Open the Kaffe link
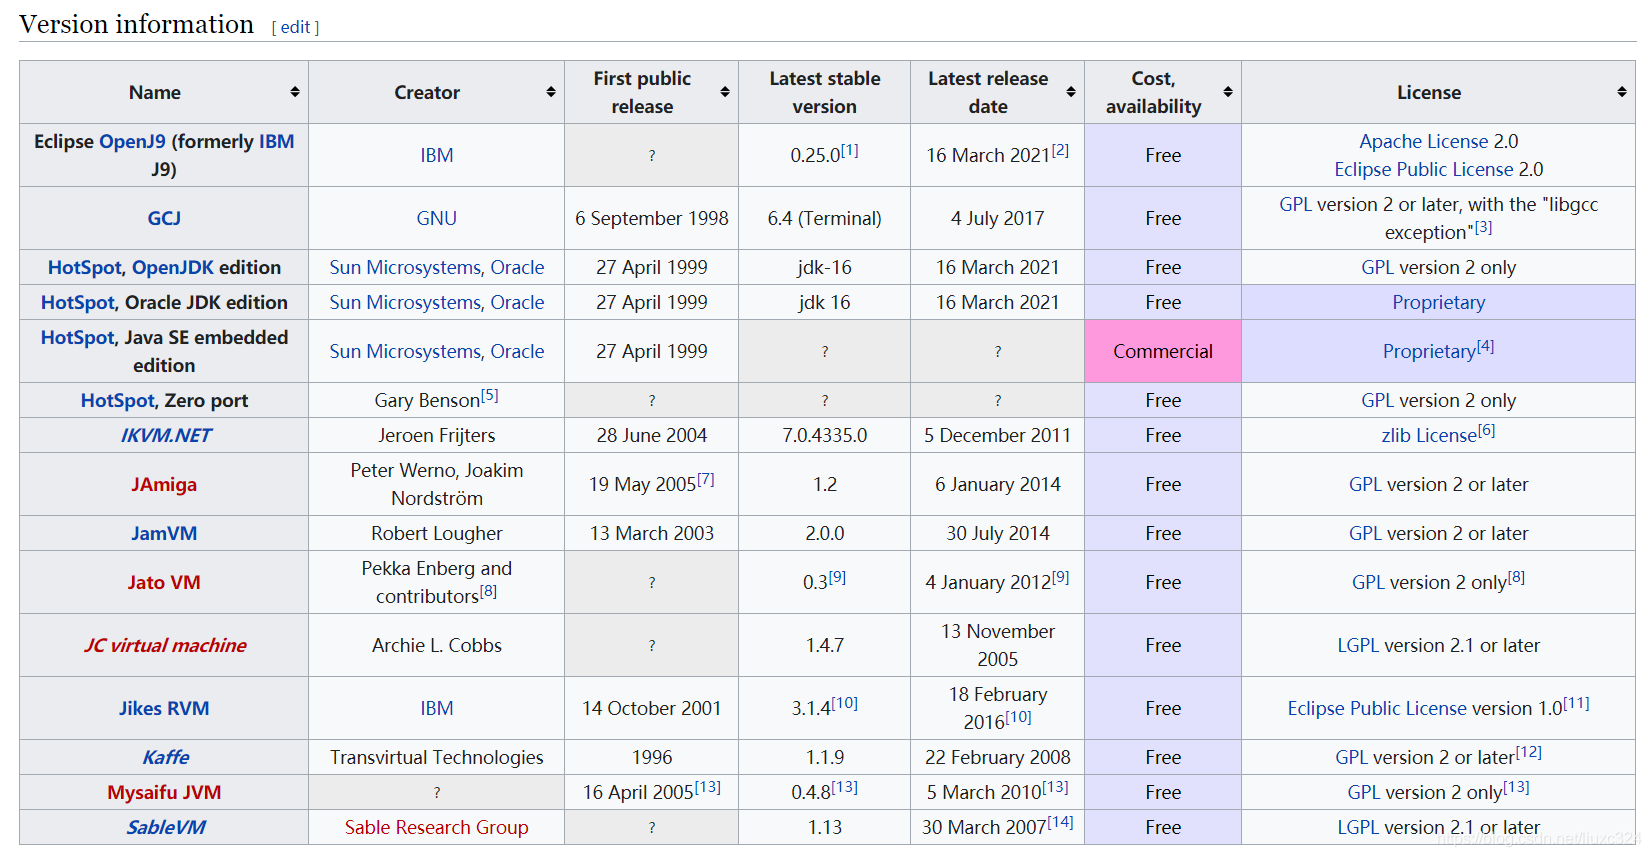1651x857 pixels. click(165, 757)
